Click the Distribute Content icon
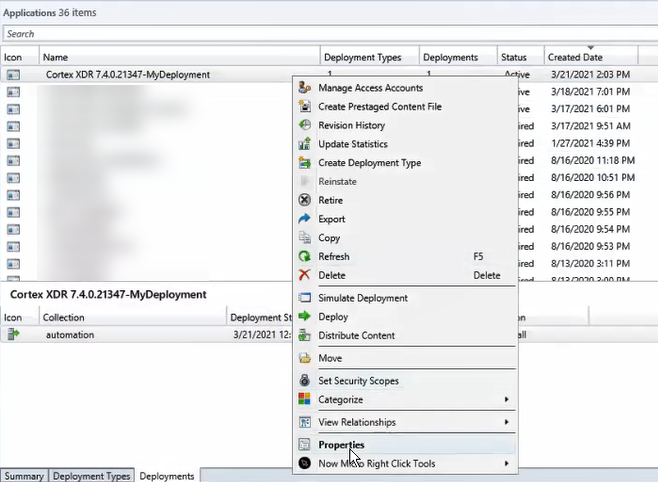 (x=305, y=336)
